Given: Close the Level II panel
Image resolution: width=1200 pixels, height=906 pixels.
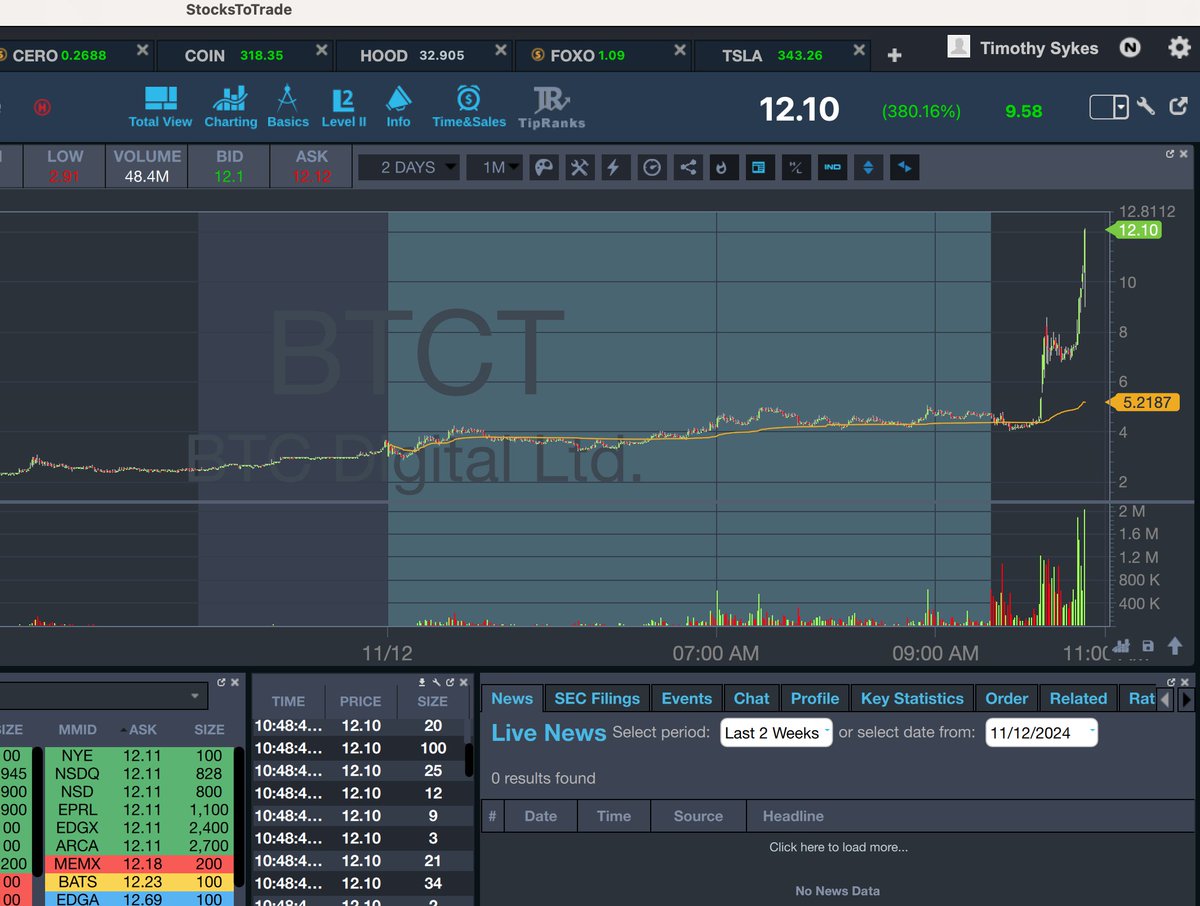Looking at the screenshot, I should coord(234,682).
